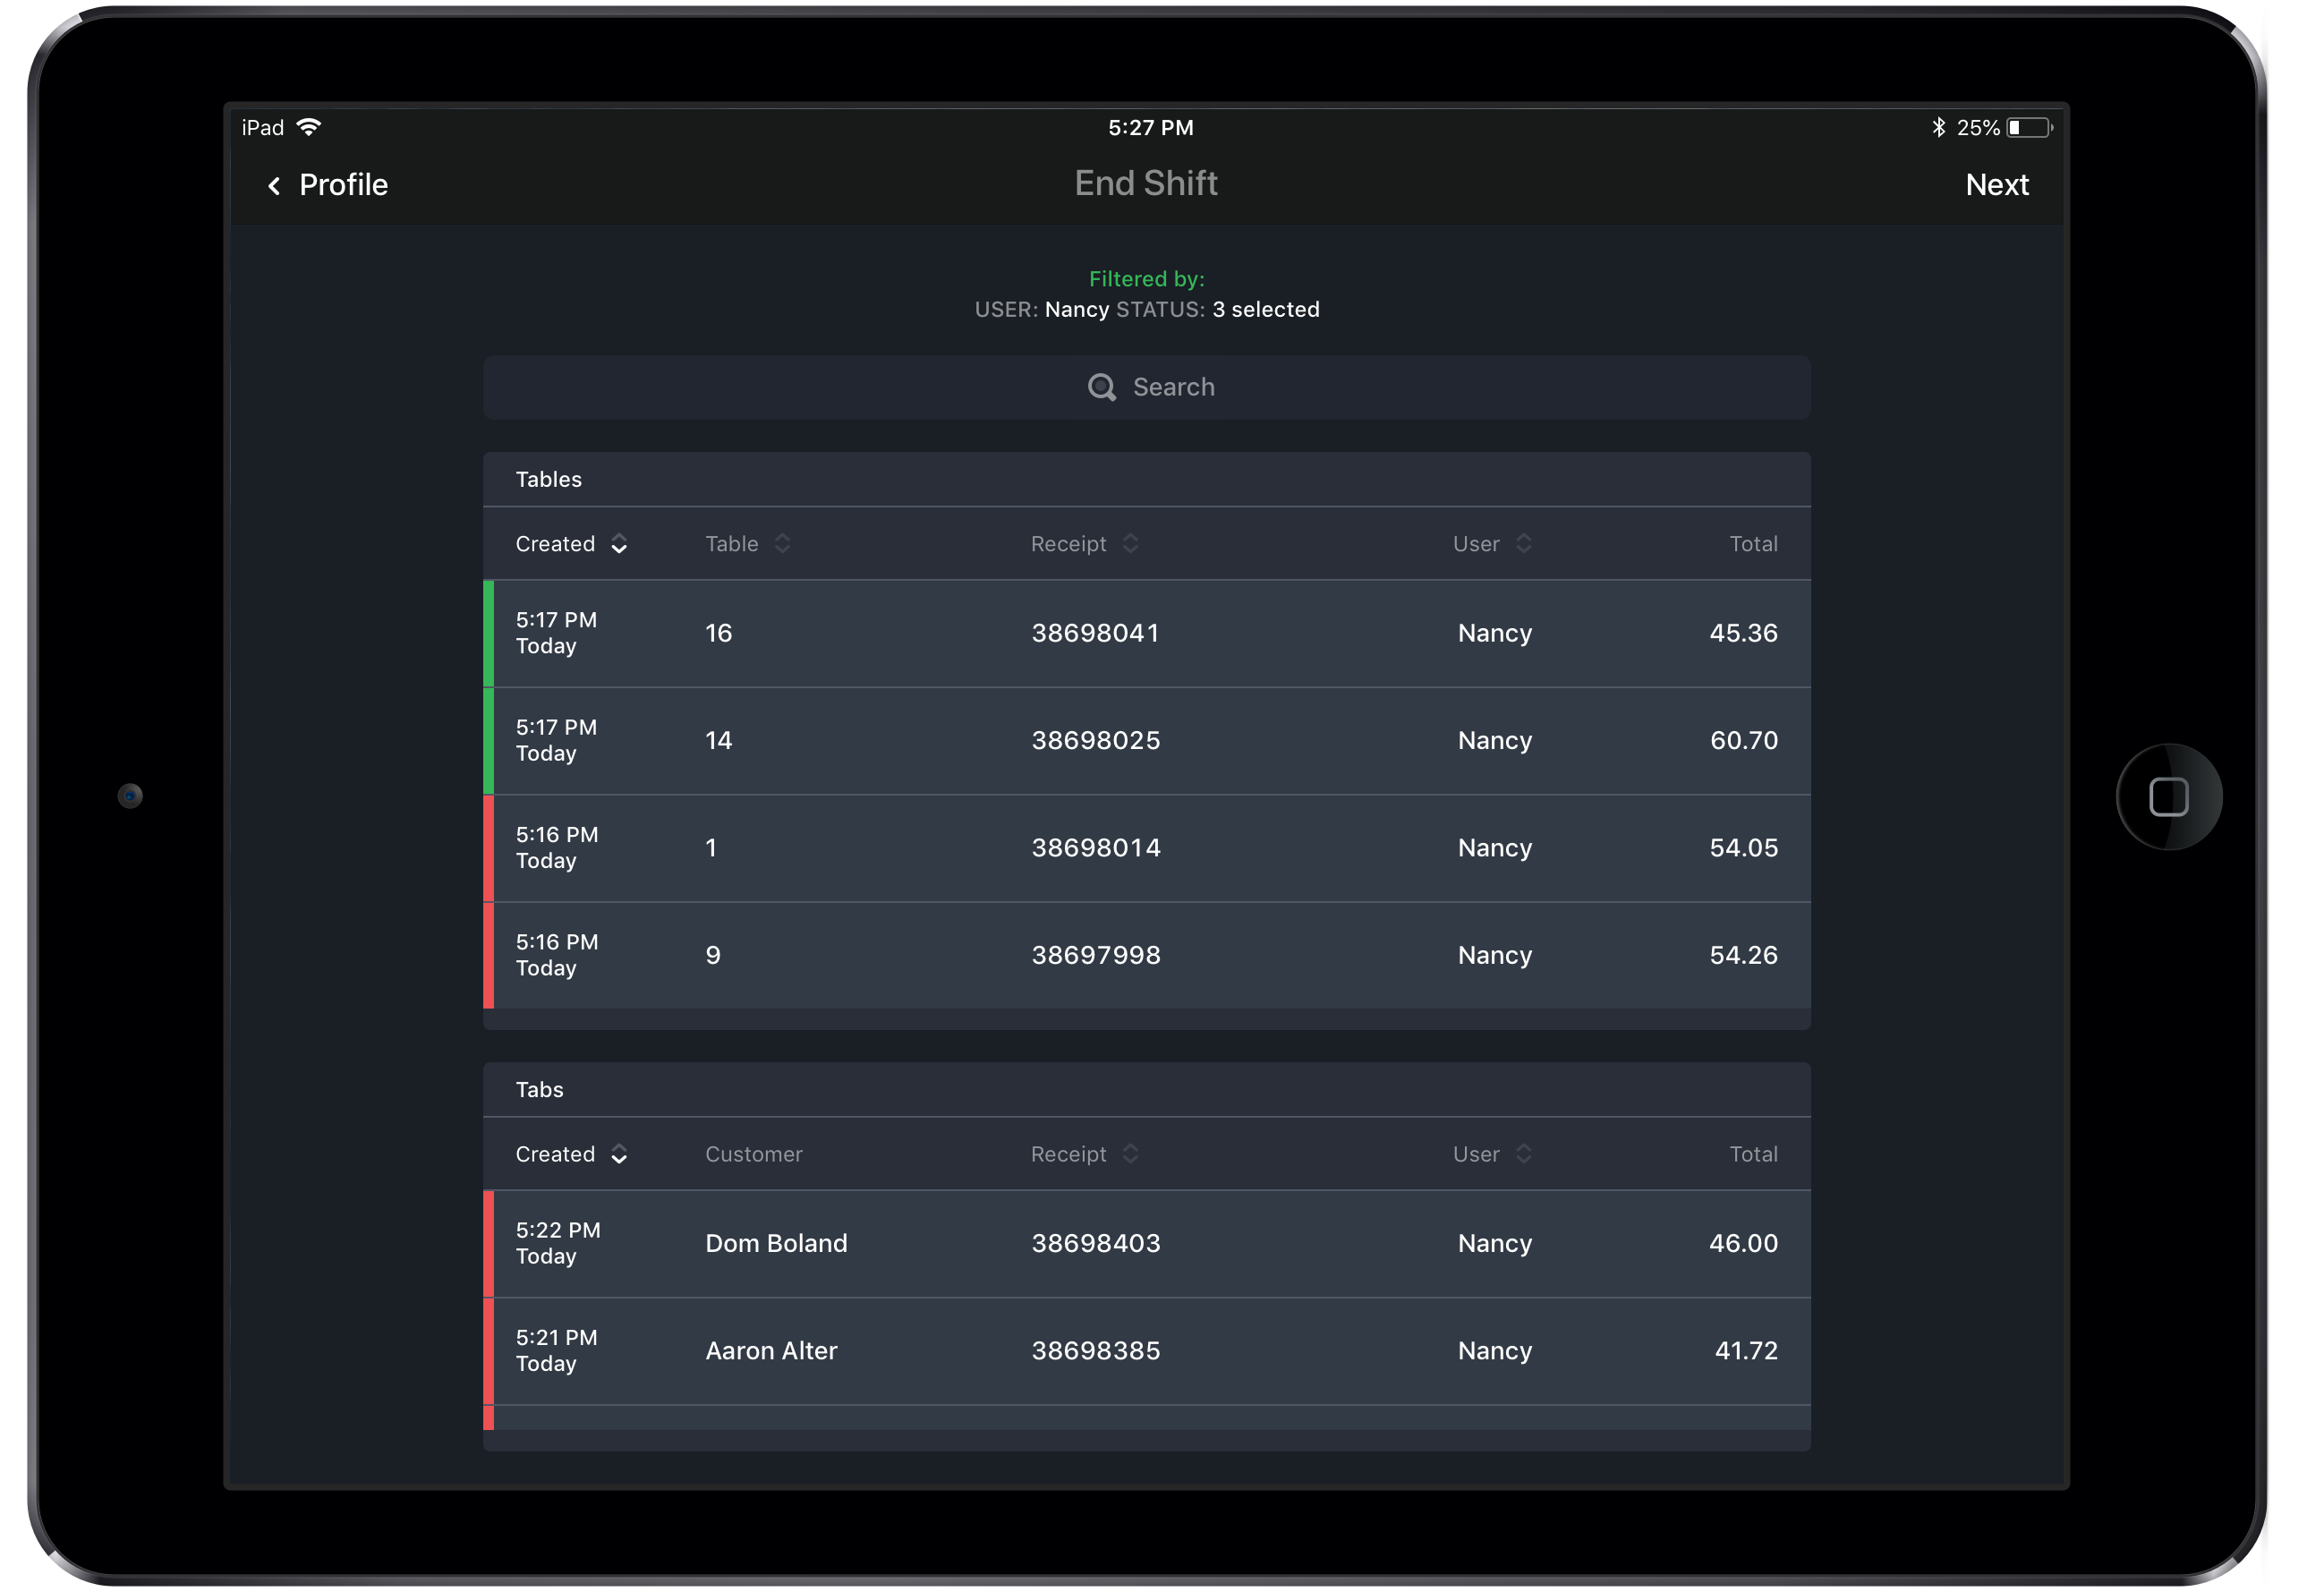
Task: Click total 60.70
Action: pos(1743,741)
